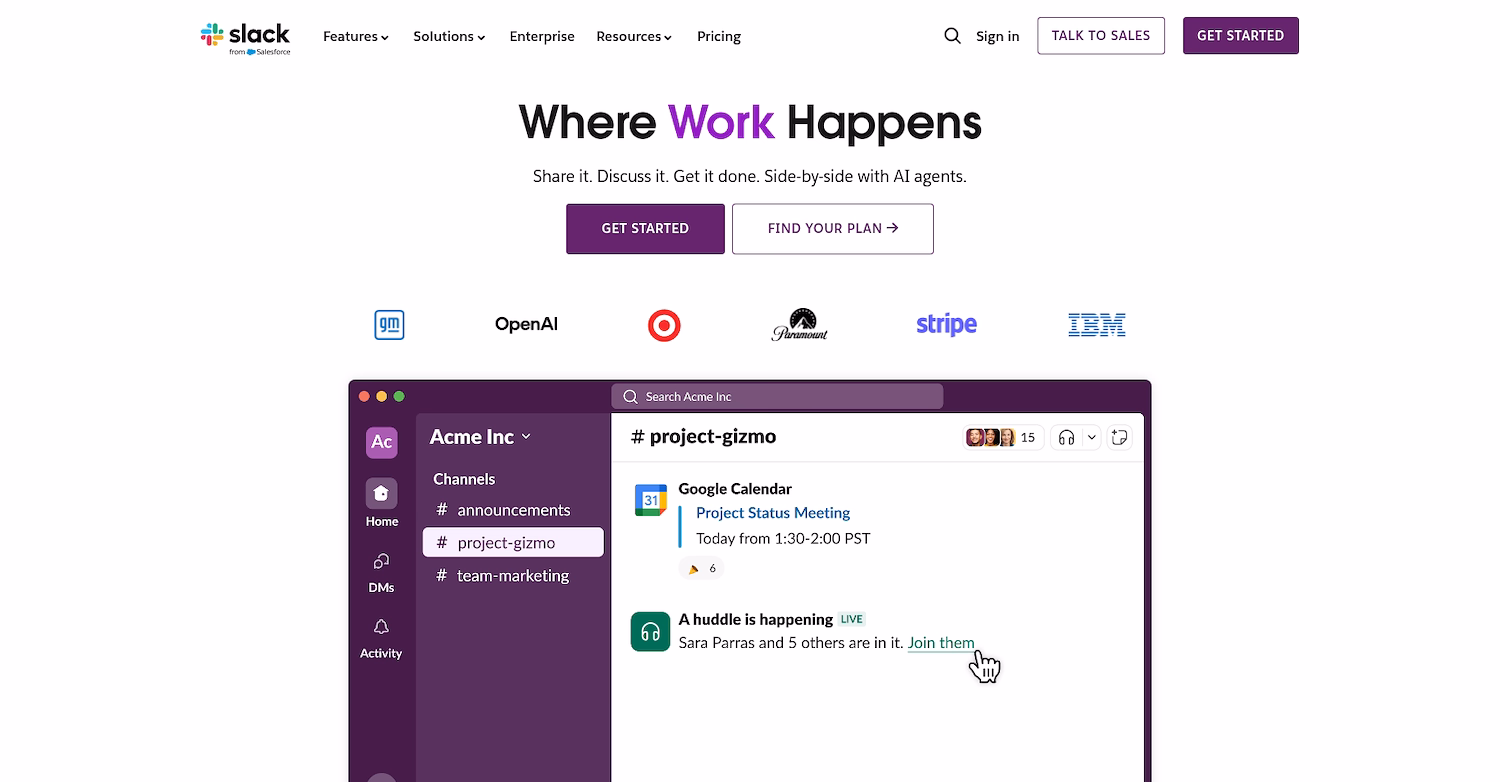Open the Acme Inc workspace menu
Viewport: 1500px width, 782px height.
[480, 437]
